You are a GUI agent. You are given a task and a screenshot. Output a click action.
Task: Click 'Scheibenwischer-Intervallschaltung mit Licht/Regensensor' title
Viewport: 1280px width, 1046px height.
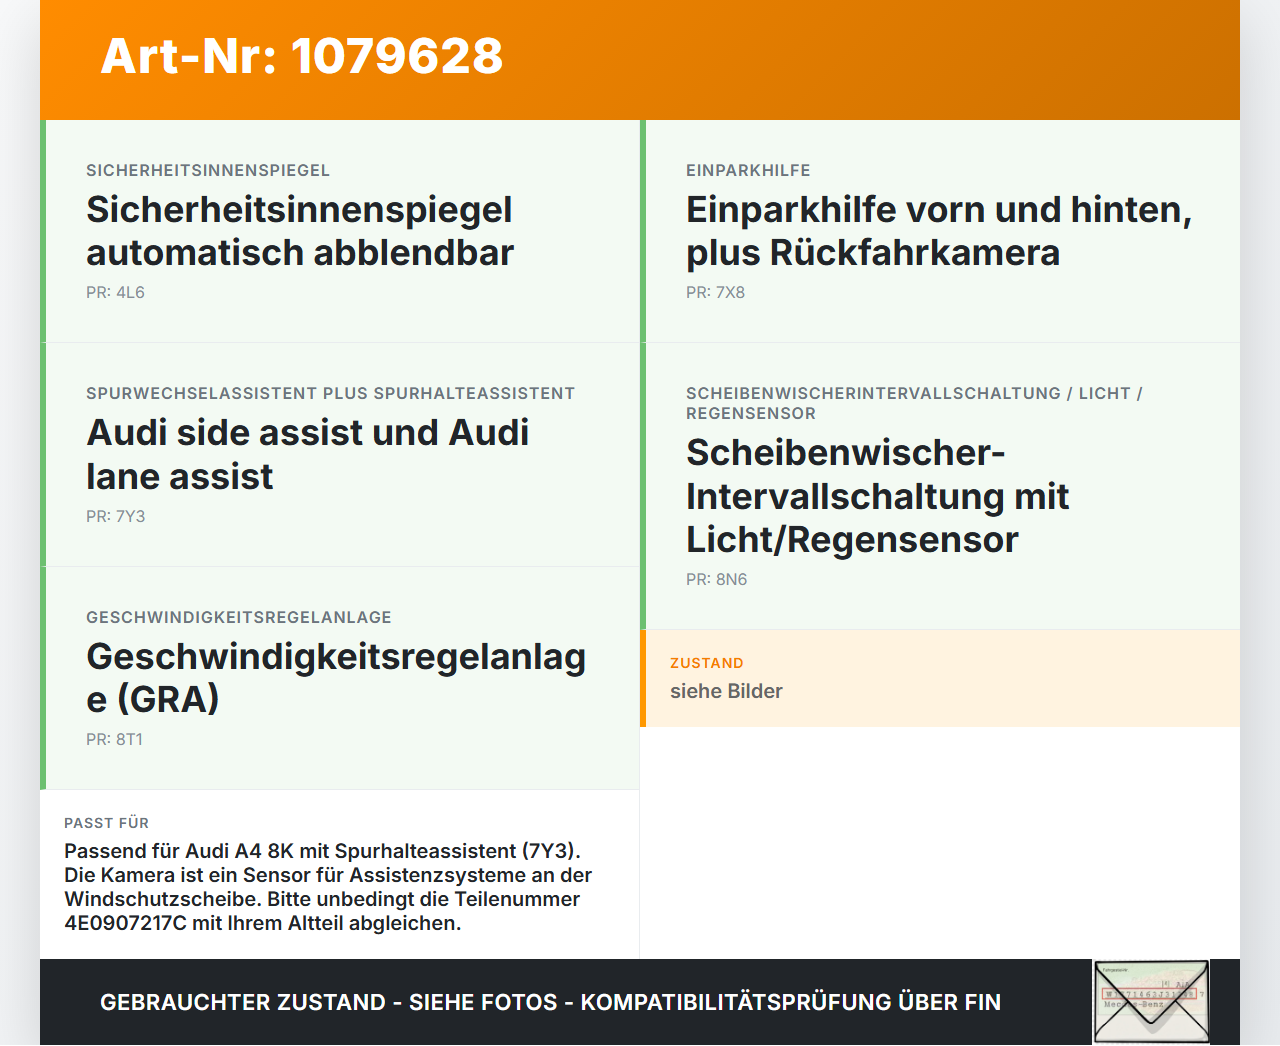(878, 496)
